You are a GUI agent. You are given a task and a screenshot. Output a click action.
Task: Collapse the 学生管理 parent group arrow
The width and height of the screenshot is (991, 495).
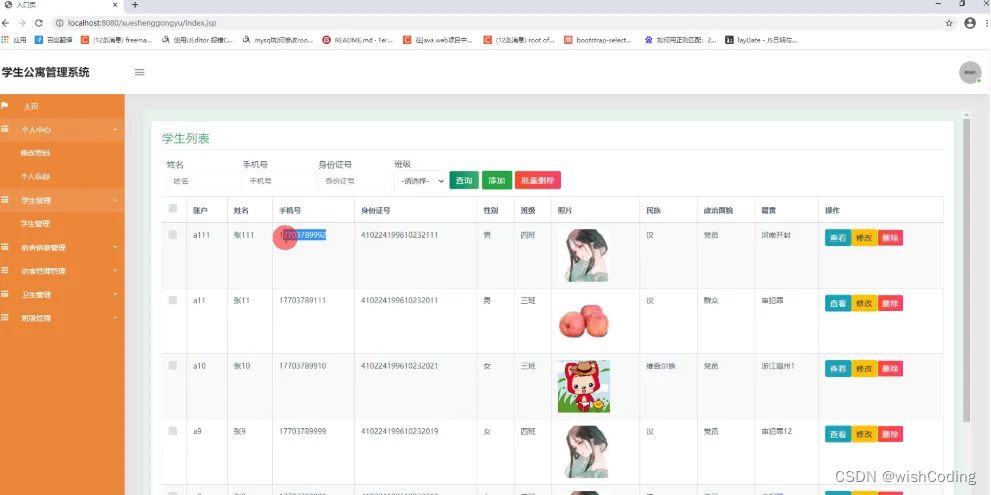click(x=115, y=200)
